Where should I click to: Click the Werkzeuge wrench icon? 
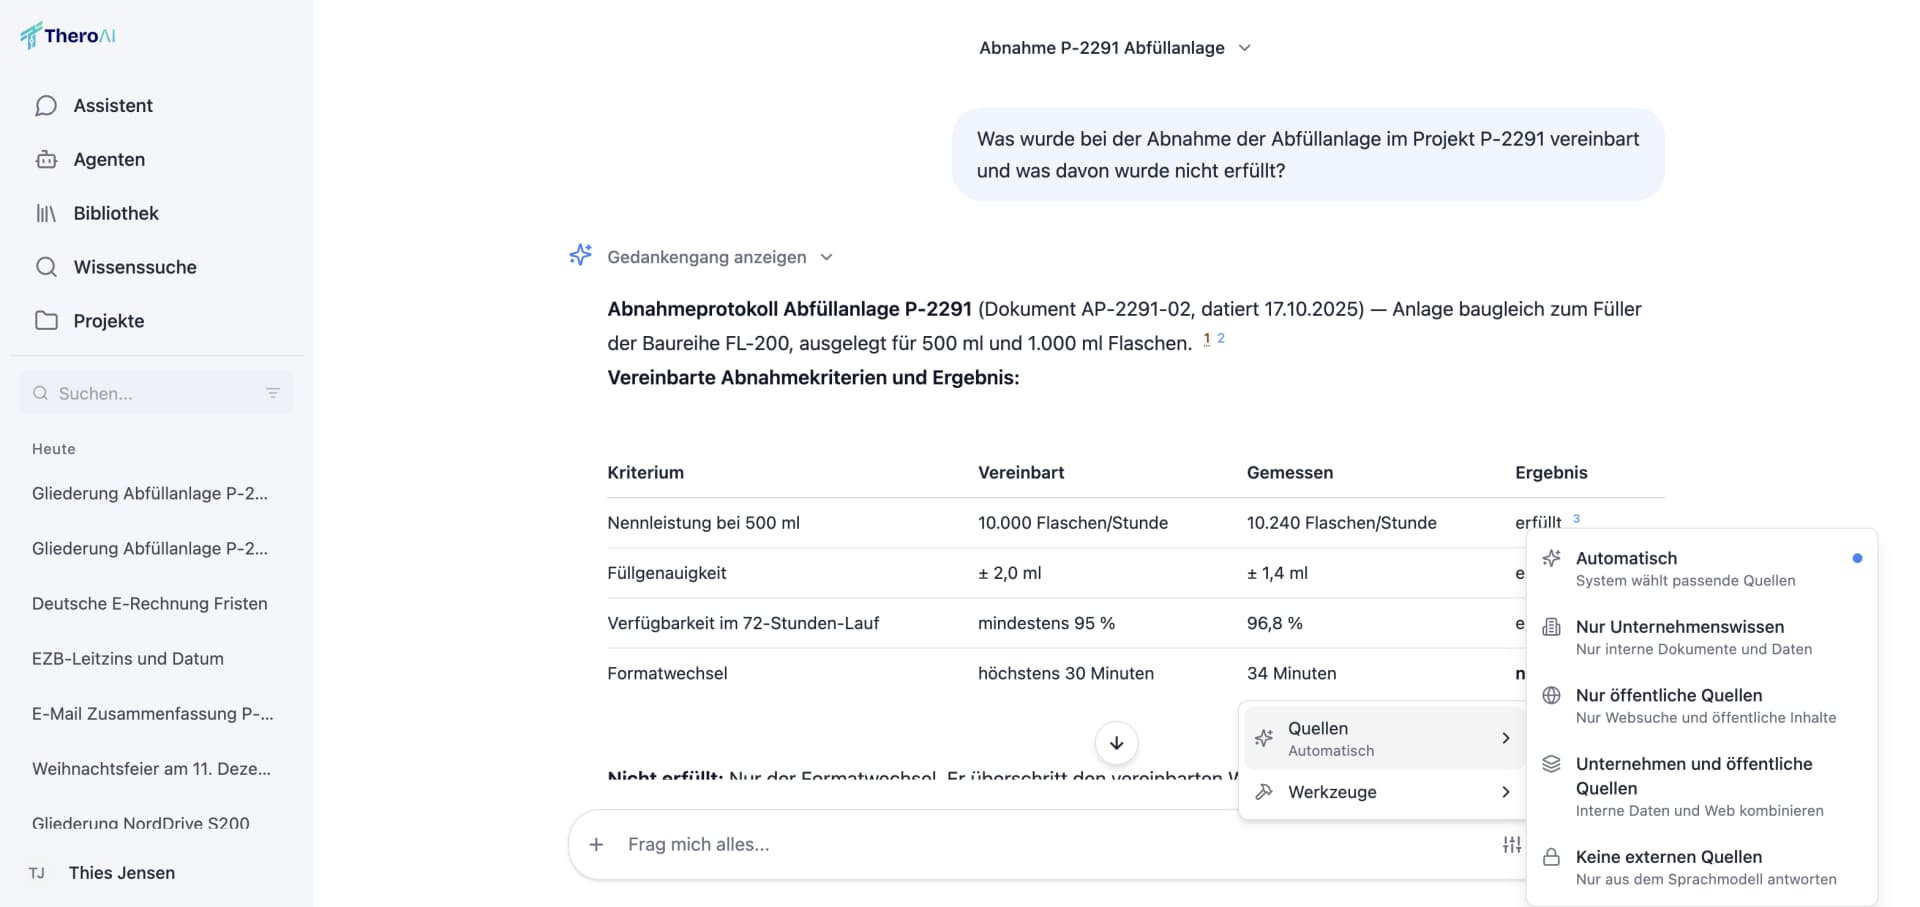1264,792
